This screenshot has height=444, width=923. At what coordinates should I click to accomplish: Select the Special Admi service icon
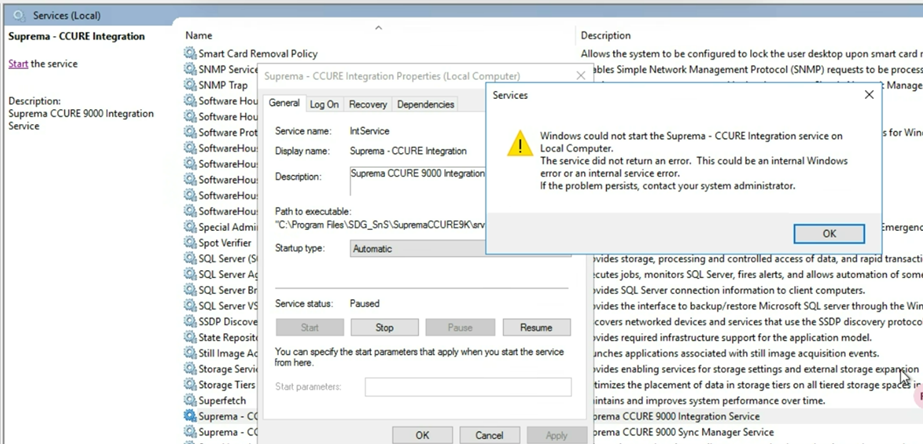coord(190,227)
